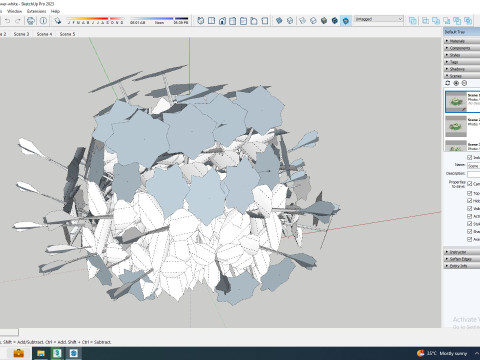Toggle the Show/Hide Shadows icon
The width and height of the screenshot is (480, 360).
[x=58, y=21]
